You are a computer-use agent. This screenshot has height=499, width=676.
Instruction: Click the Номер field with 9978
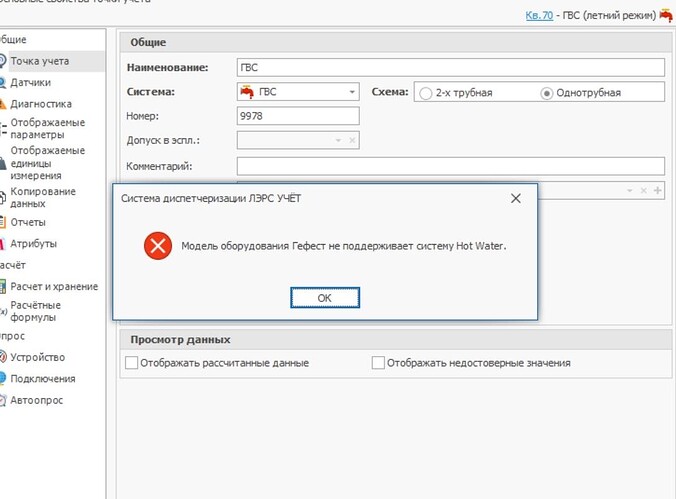pyautogui.click(x=298, y=116)
